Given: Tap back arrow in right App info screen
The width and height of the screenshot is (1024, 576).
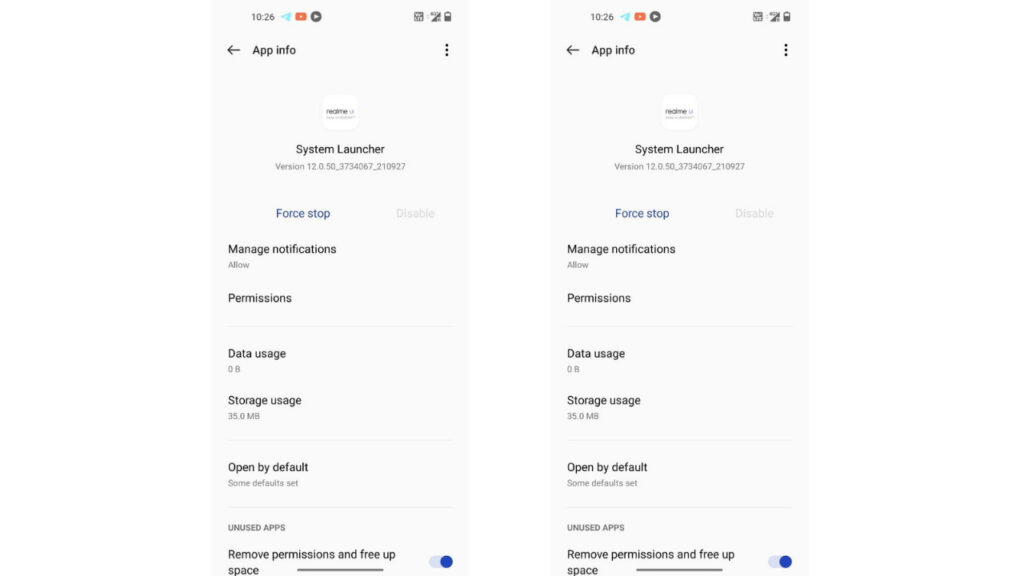Looking at the screenshot, I should pos(573,50).
